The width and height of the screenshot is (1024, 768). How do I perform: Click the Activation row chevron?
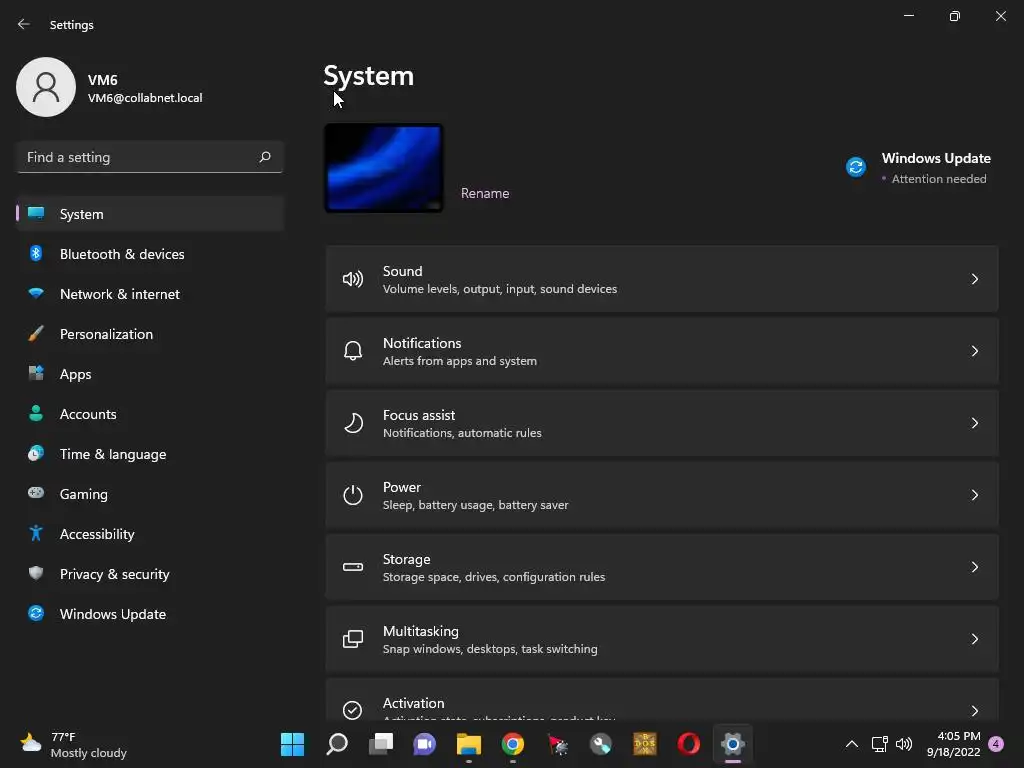[974, 711]
